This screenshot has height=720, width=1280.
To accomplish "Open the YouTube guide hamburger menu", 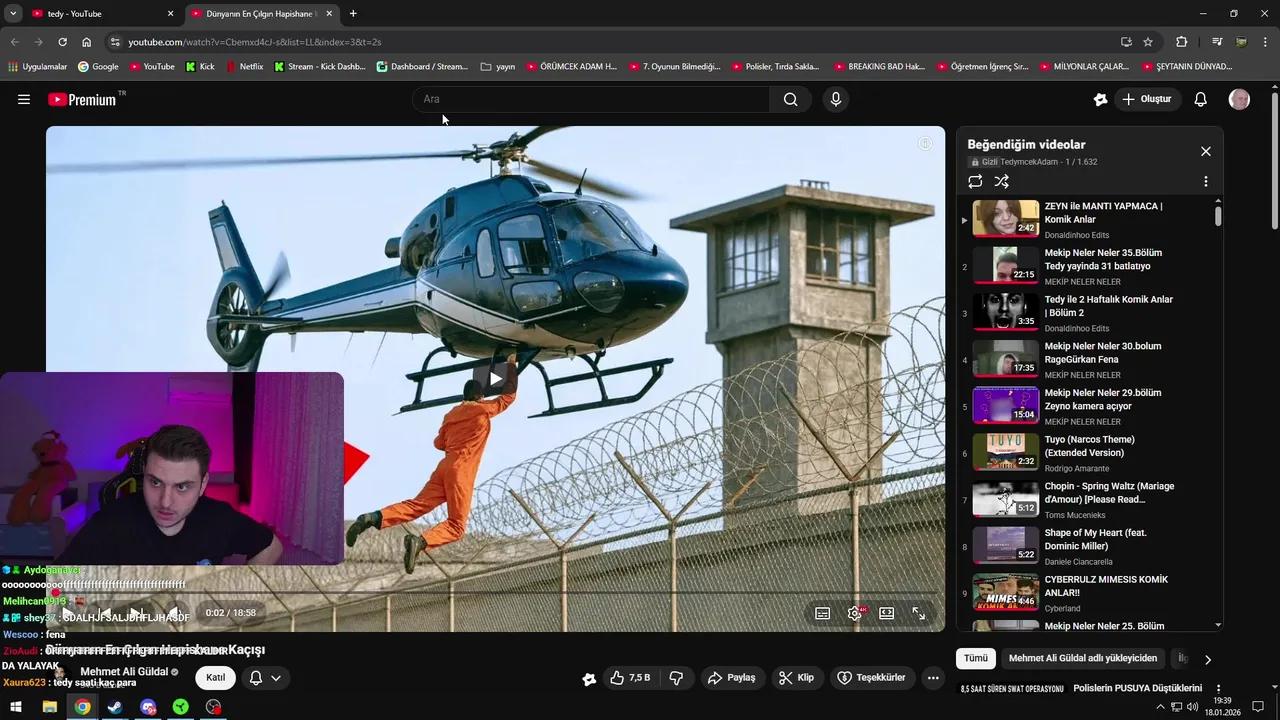I will point(24,99).
